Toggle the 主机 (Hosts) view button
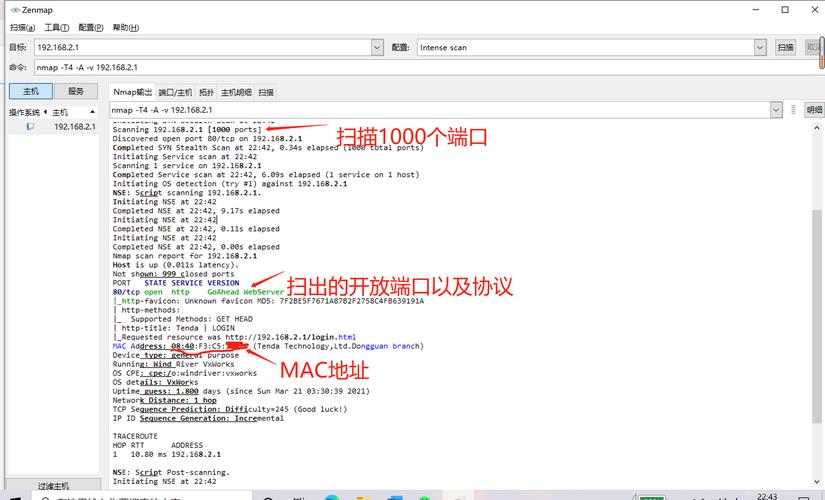 click(31, 91)
